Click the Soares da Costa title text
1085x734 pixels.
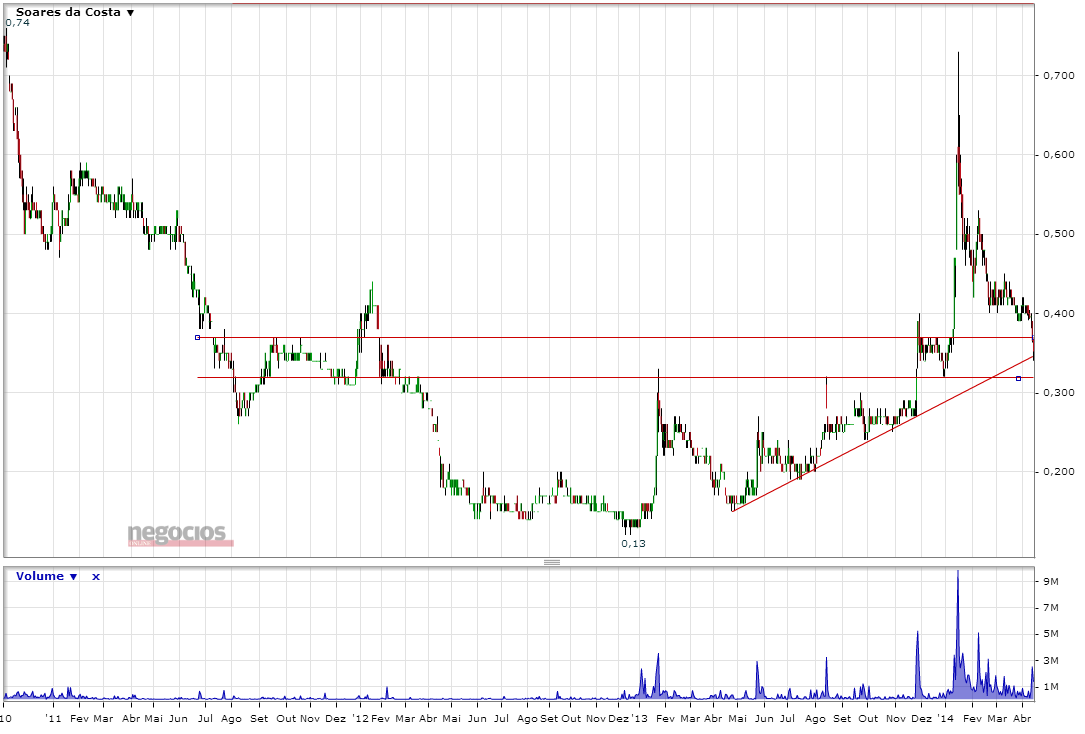coord(68,12)
